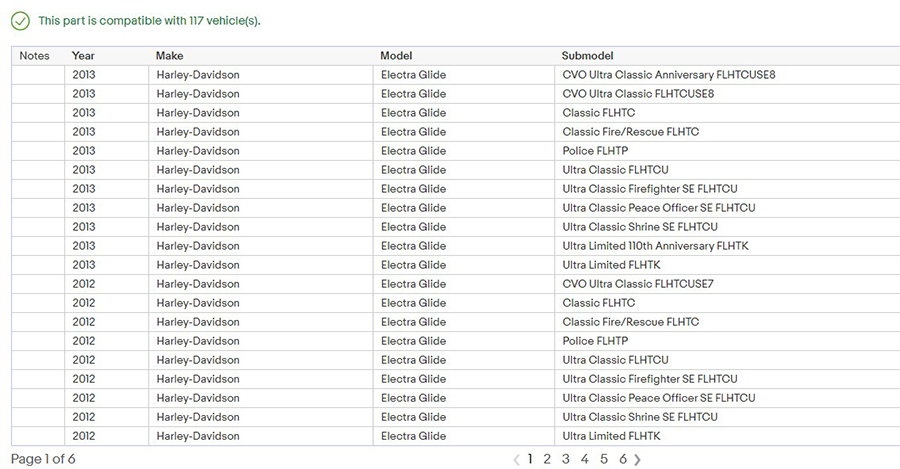Click the Model column header

click(x=396, y=56)
